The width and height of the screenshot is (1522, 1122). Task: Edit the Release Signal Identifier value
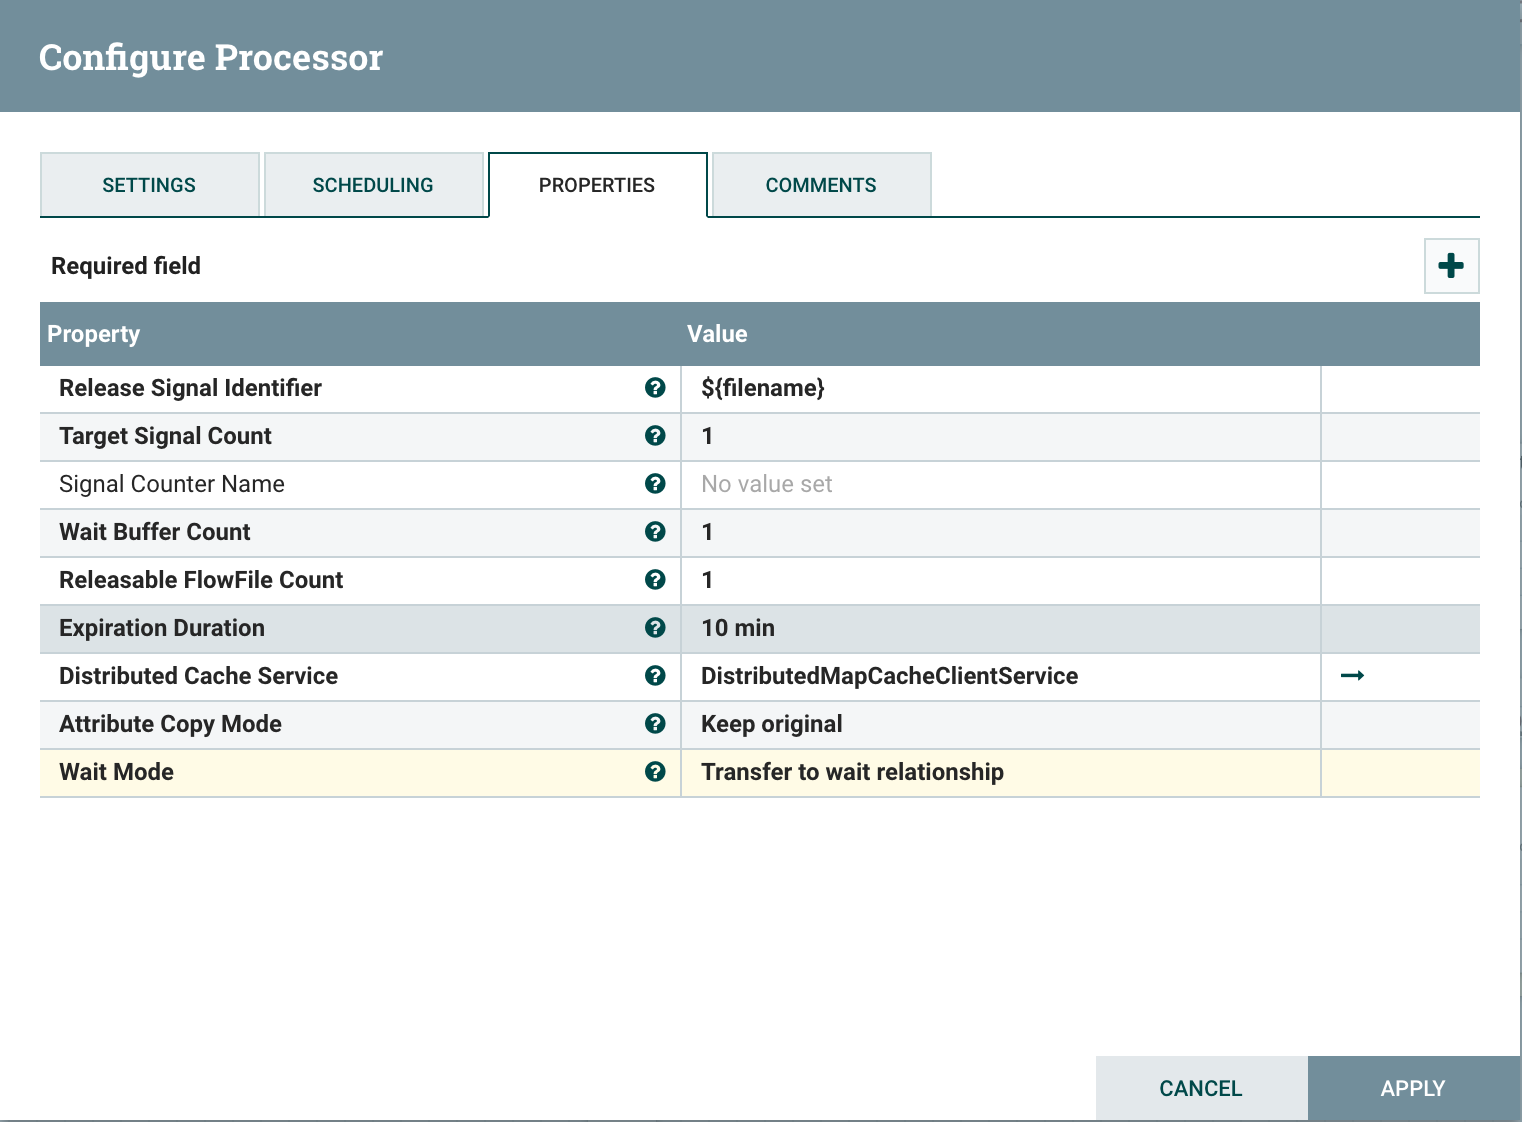coord(1000,388)
